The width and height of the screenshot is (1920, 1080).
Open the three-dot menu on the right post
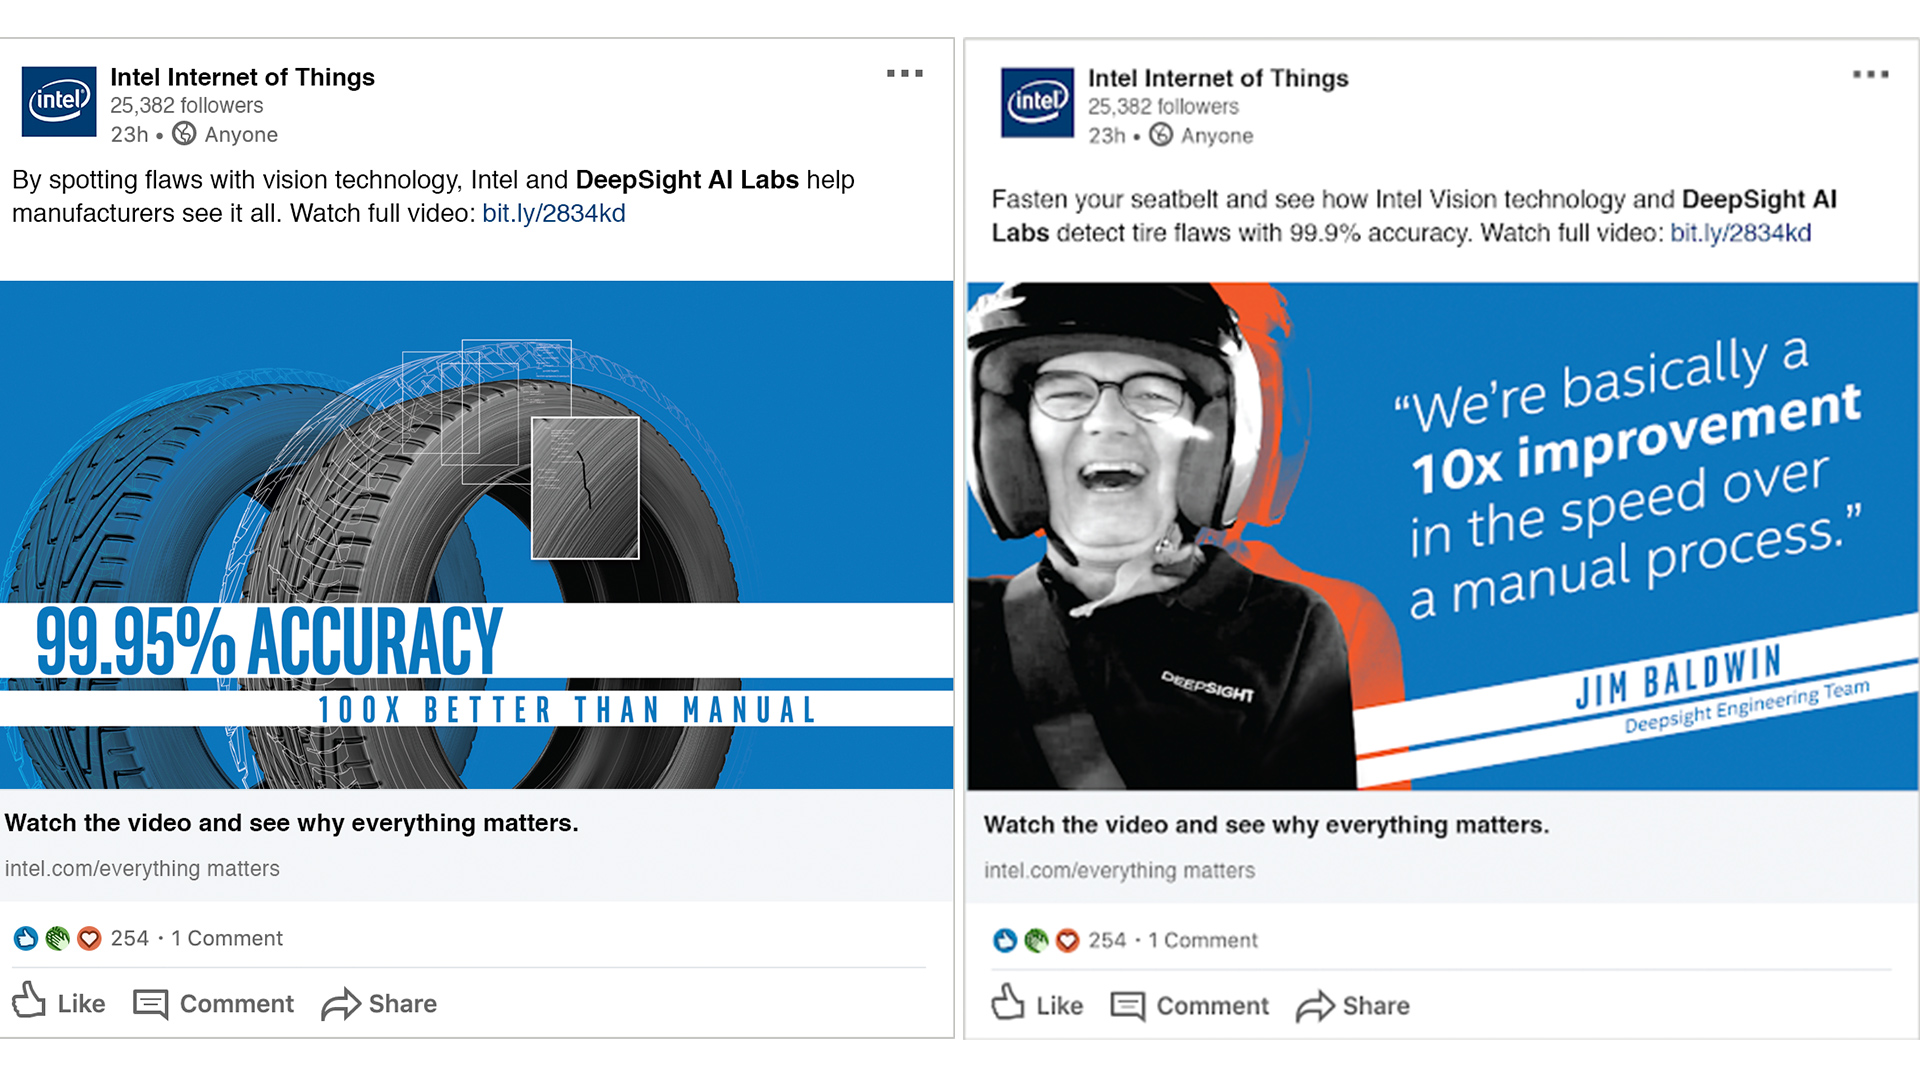(x=1870, y=74)
